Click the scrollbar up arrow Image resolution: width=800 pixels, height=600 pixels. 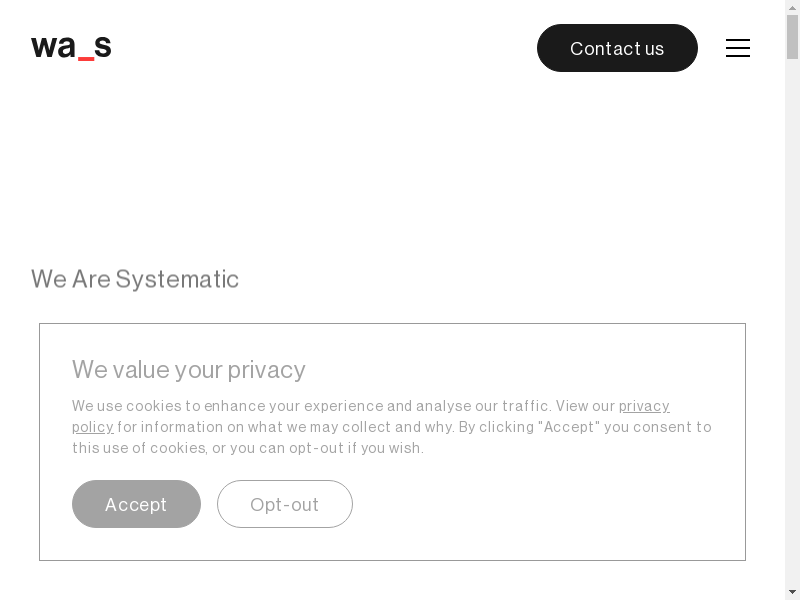[x=792, y=8]
